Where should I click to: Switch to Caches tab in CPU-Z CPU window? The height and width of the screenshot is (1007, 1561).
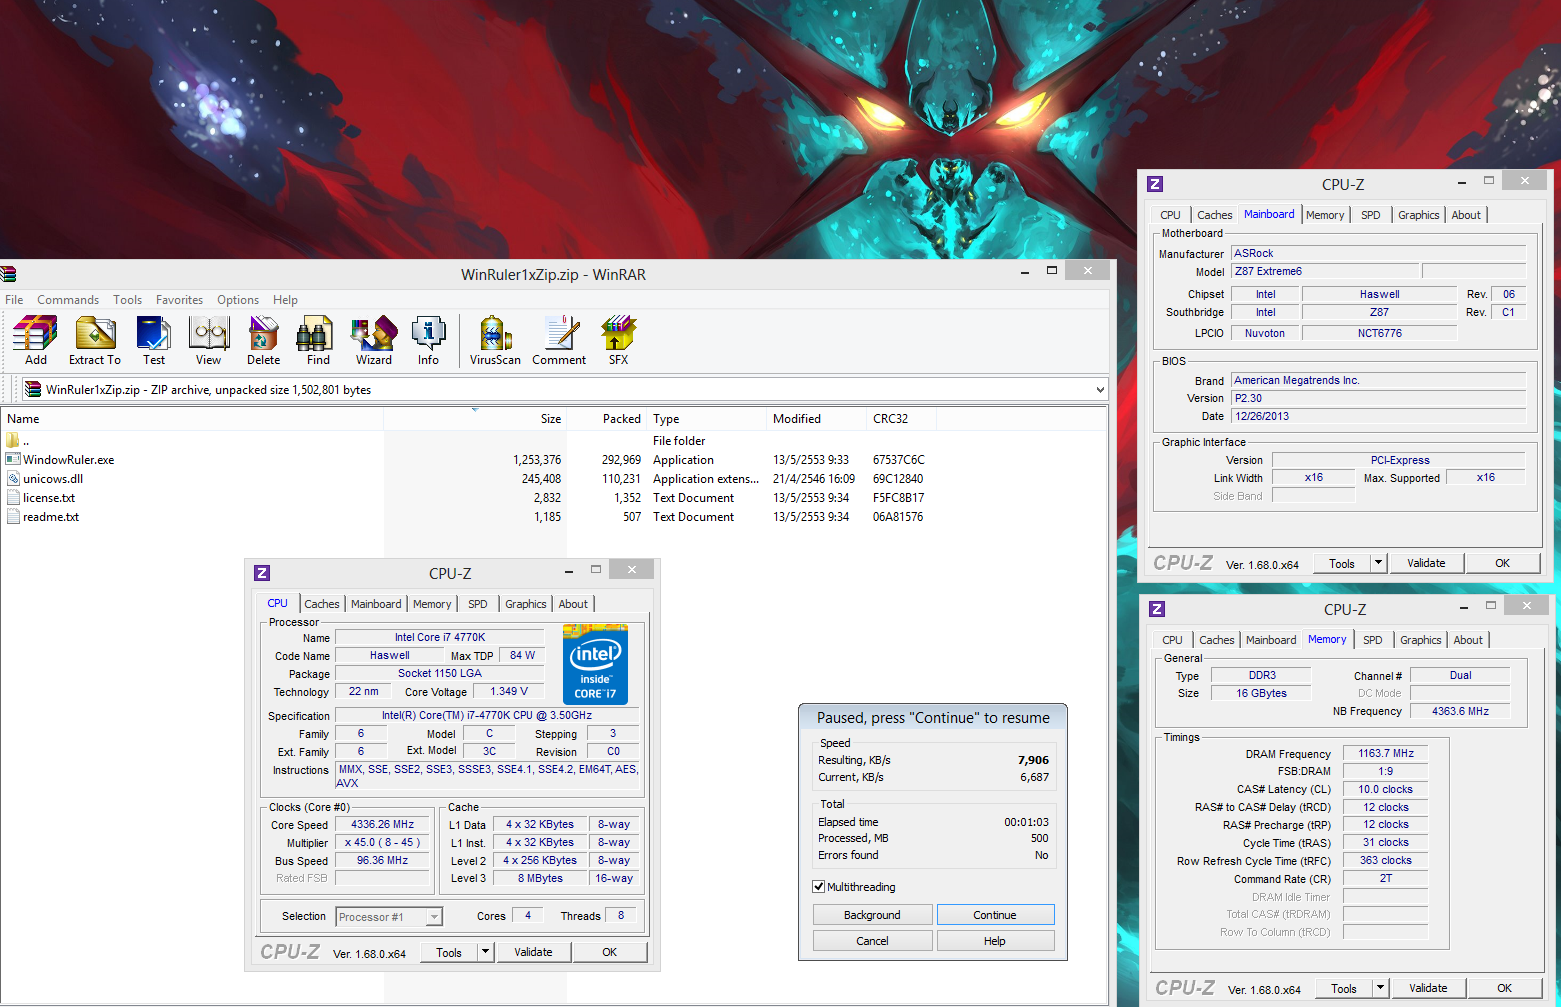point(322,604)
